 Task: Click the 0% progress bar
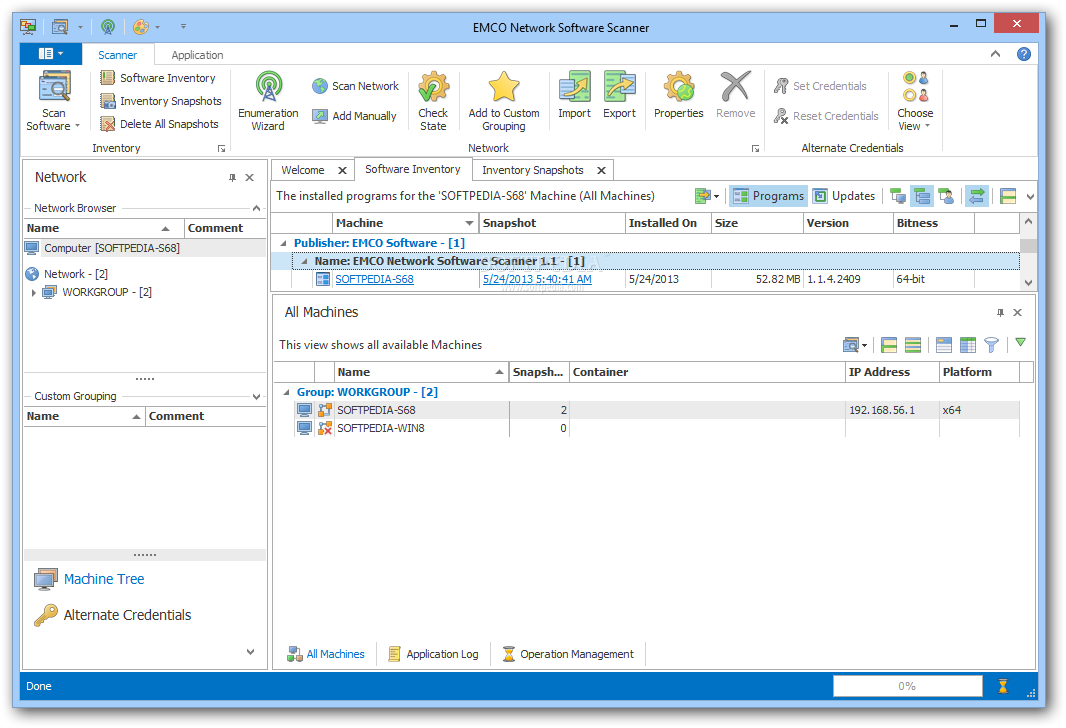[908, 686]
